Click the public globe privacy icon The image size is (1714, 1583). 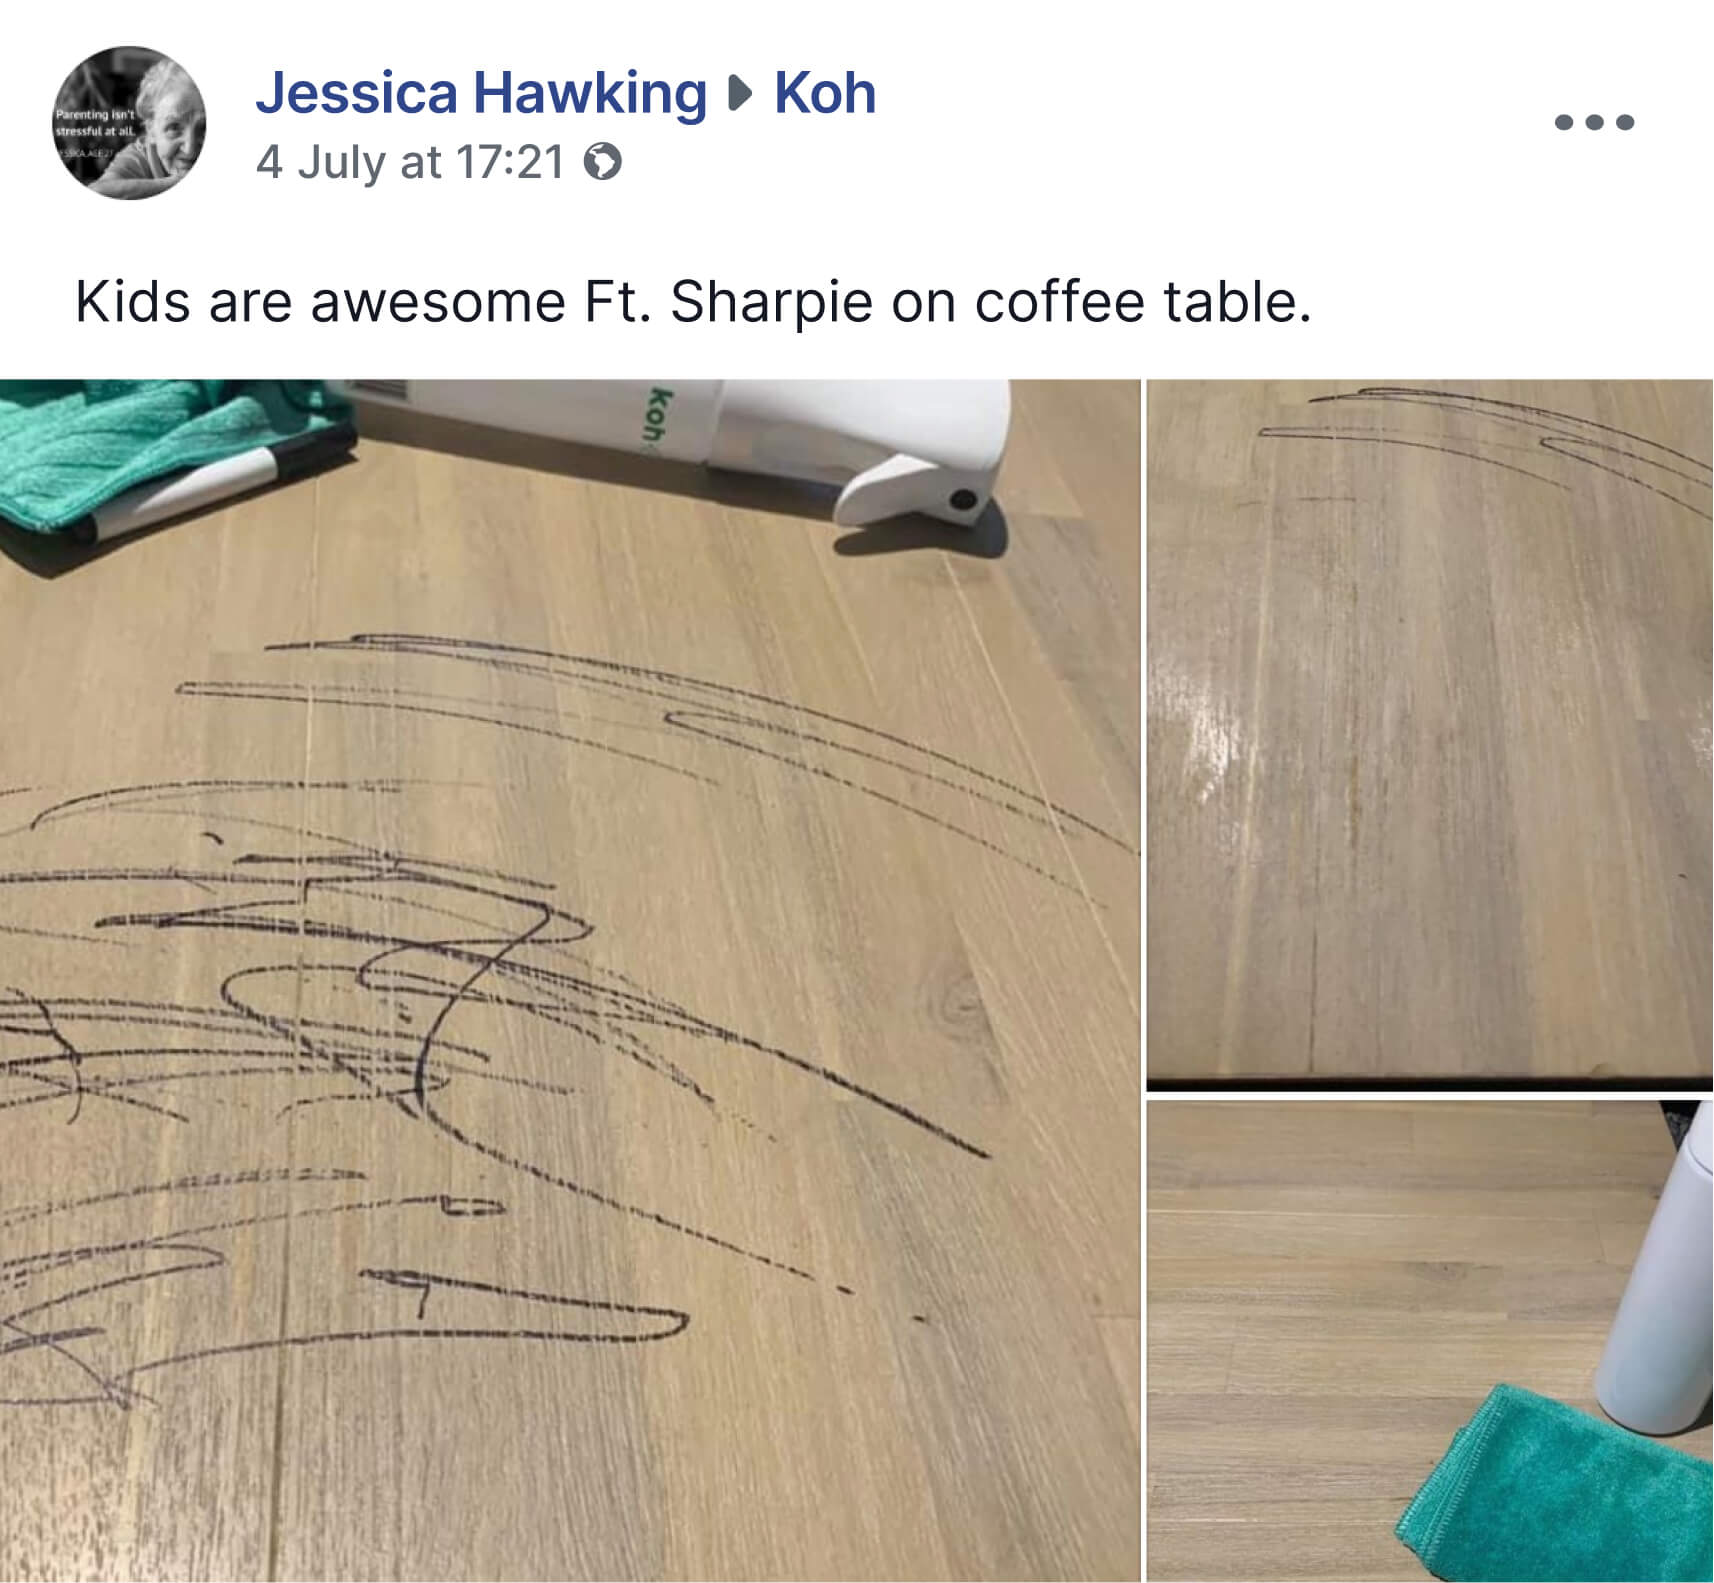[x=602, y=162]
